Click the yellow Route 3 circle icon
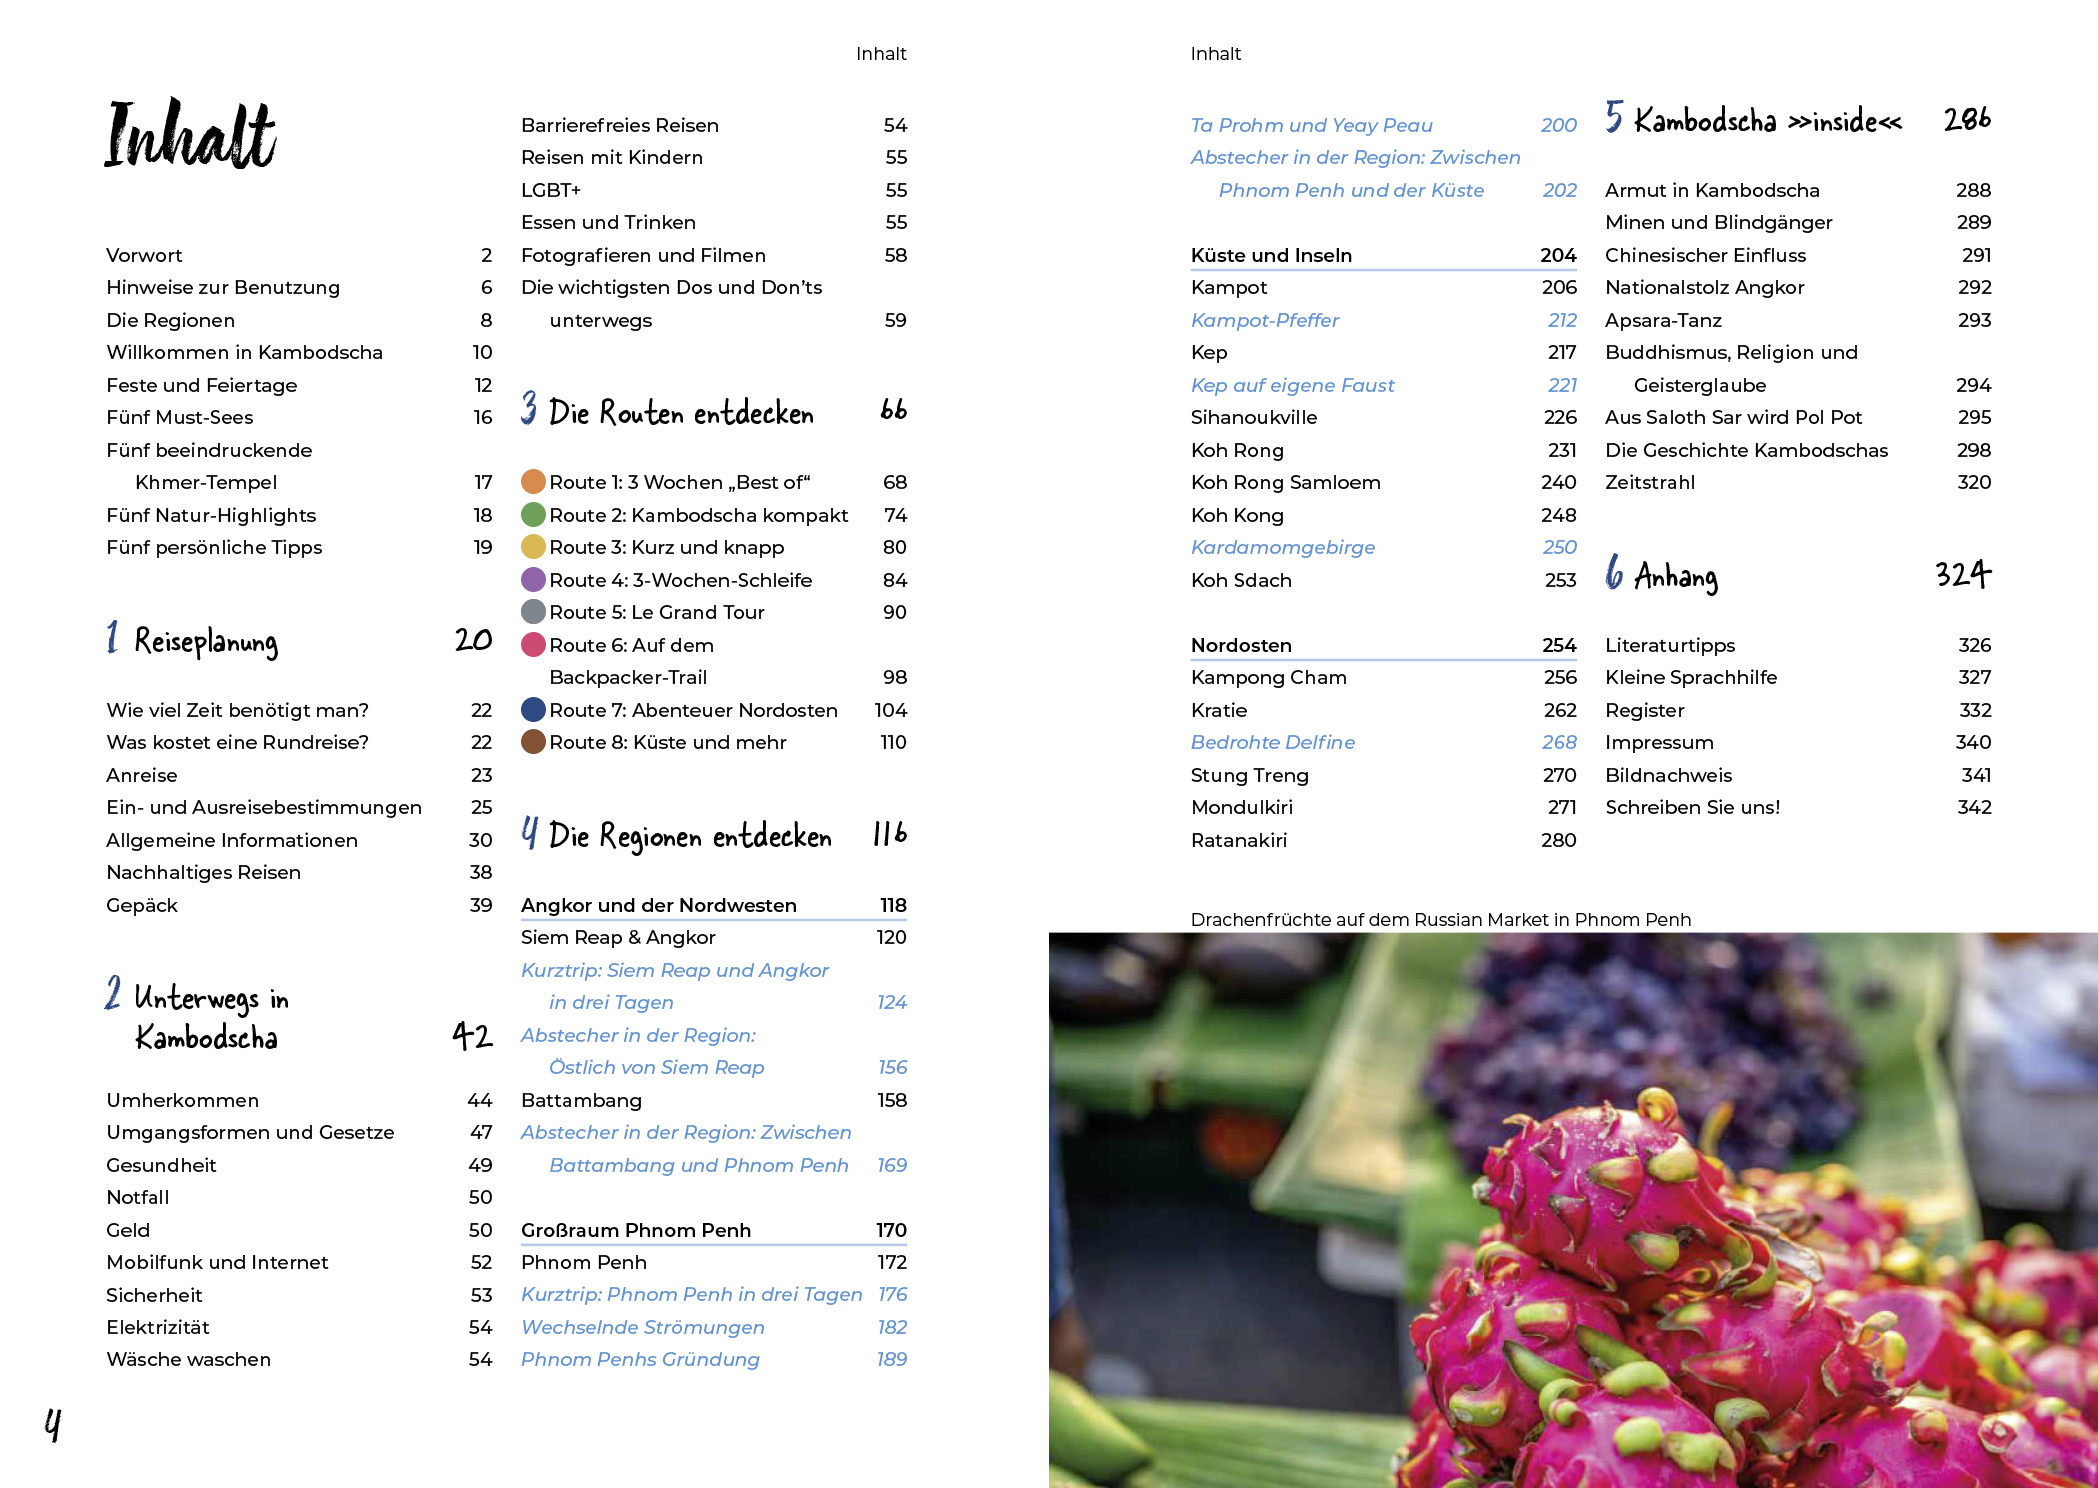Image resolution: width=2098 pixels, height=1488 pixels. (533, 547)
